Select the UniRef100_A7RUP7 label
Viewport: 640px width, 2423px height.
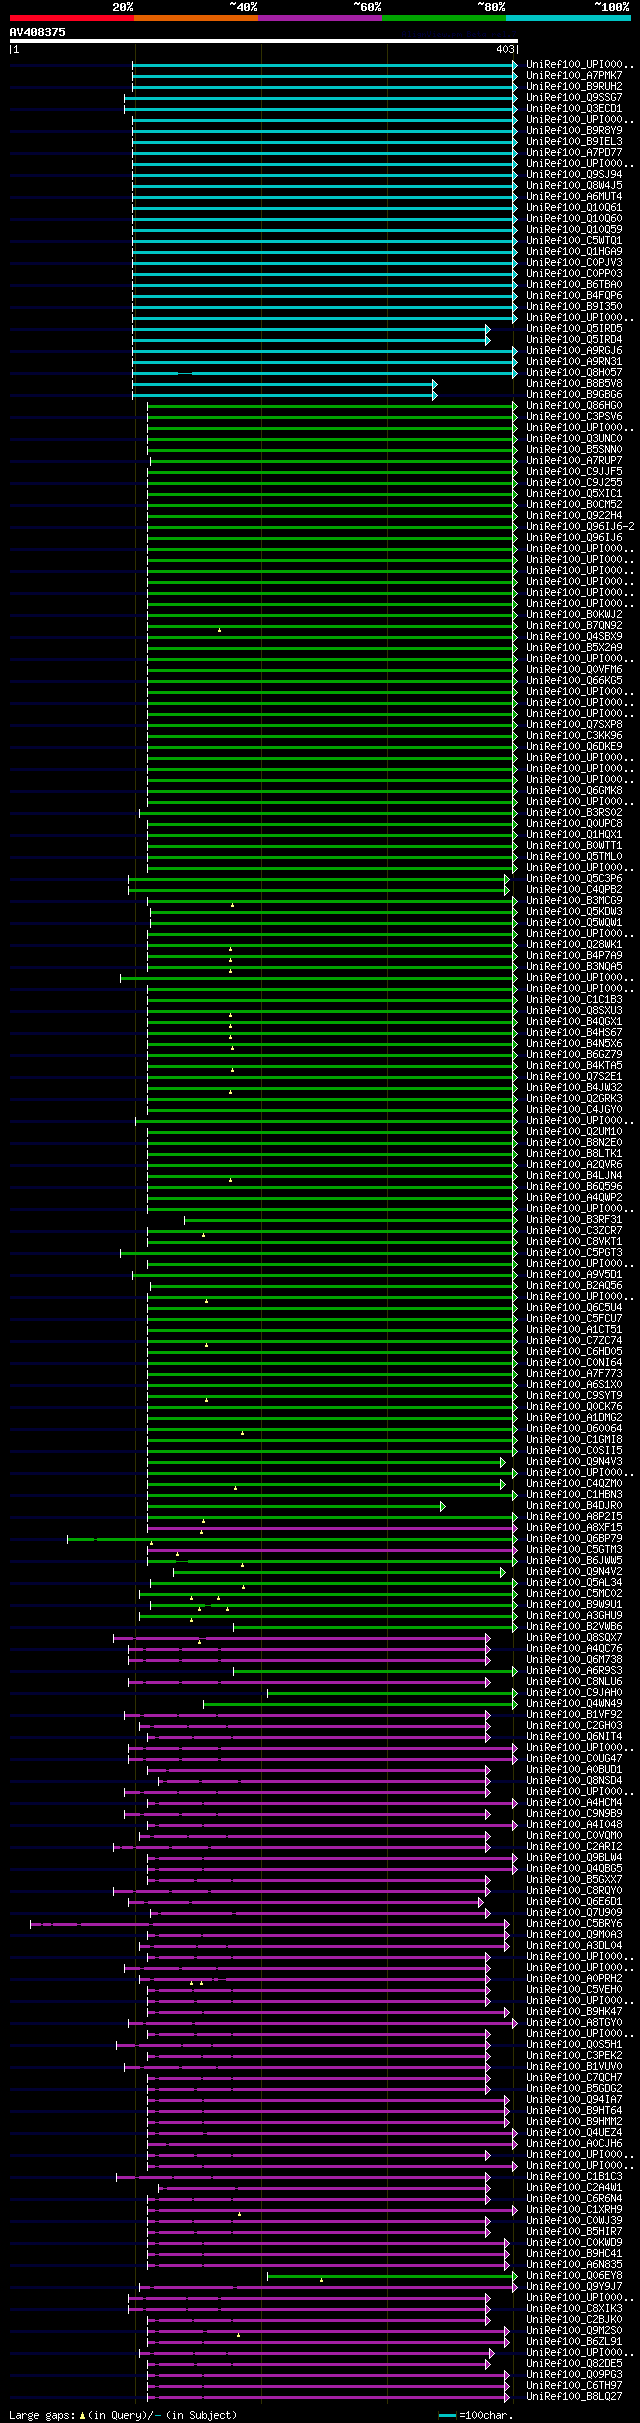coord(574,460)
